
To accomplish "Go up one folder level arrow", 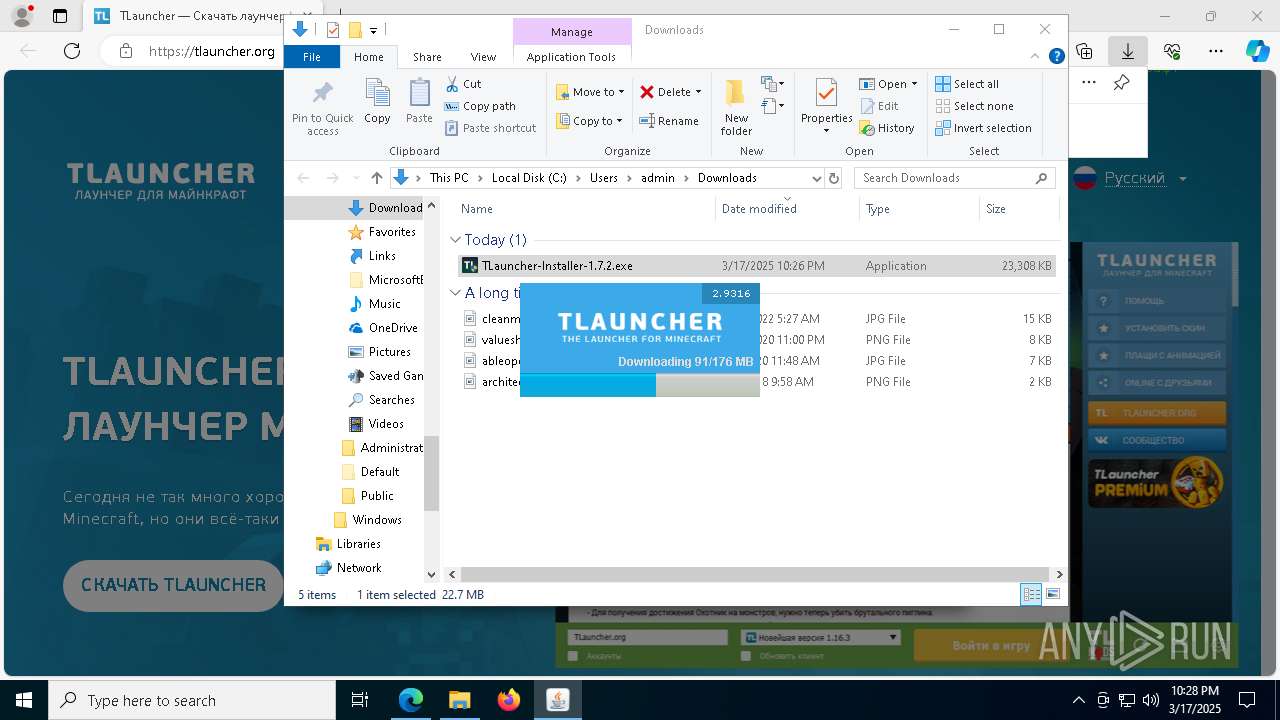I will click(376, 178).
